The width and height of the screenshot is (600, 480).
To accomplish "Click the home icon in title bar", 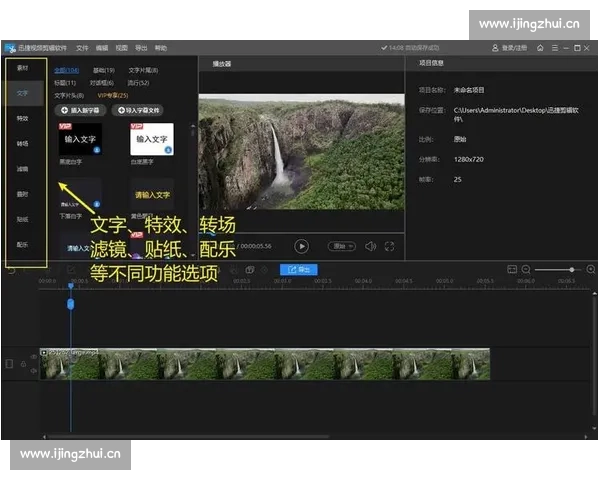I will click(540, 47).
